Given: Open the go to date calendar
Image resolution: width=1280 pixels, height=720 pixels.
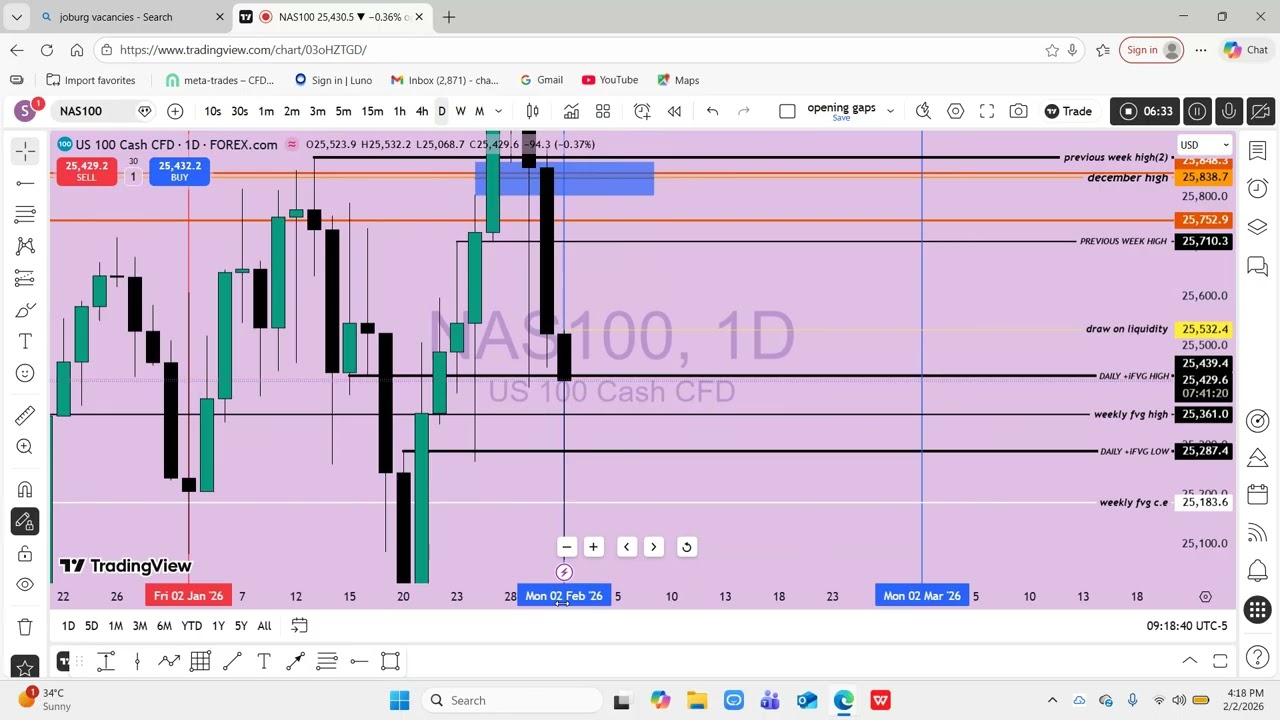Looking at the screenshot, I should pyautogui.click(x=299, y=626).
